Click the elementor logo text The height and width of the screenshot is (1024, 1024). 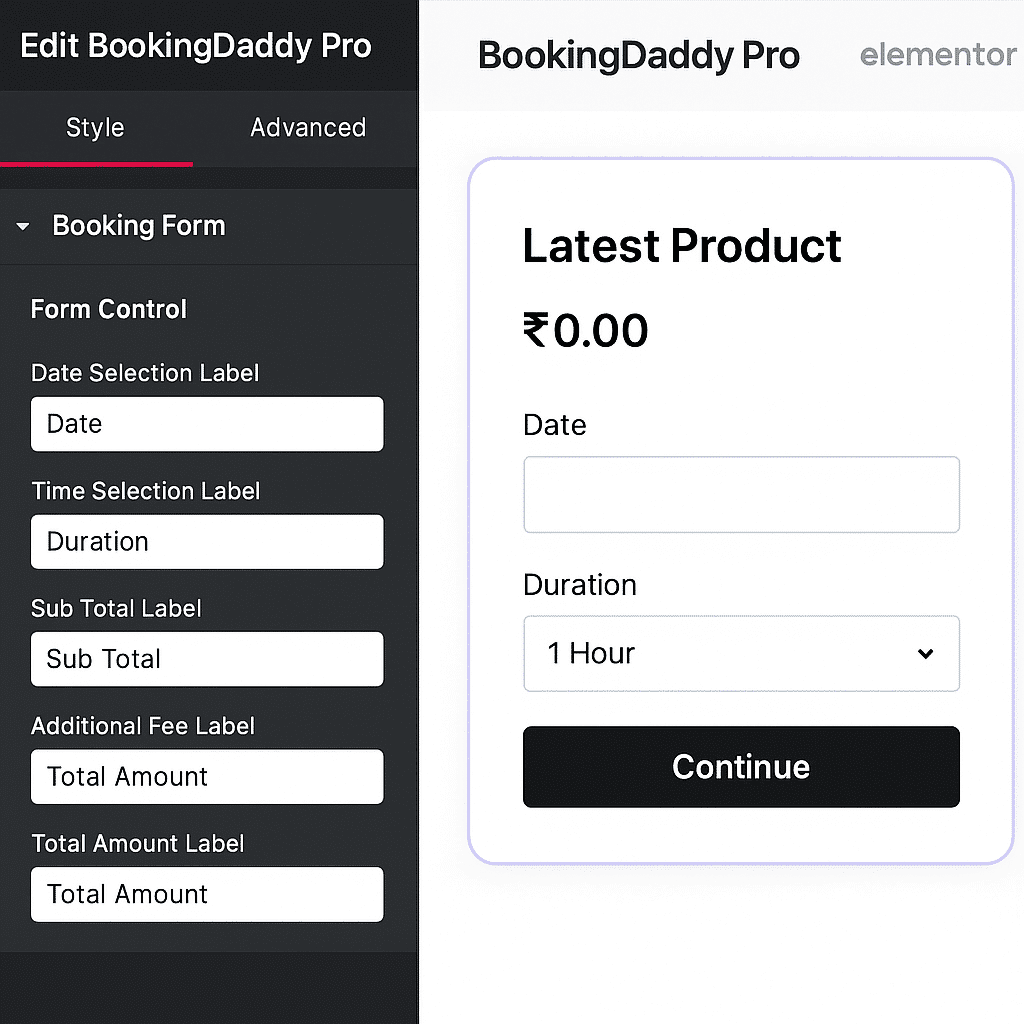click(x=937, y=54)
